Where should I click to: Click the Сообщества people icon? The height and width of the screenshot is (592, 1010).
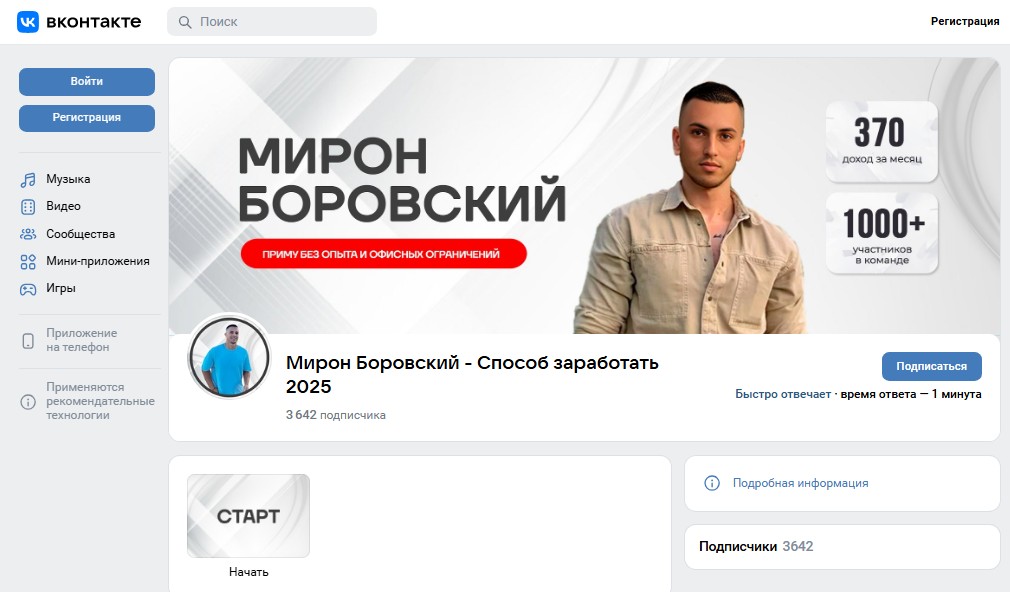[28, 234]
